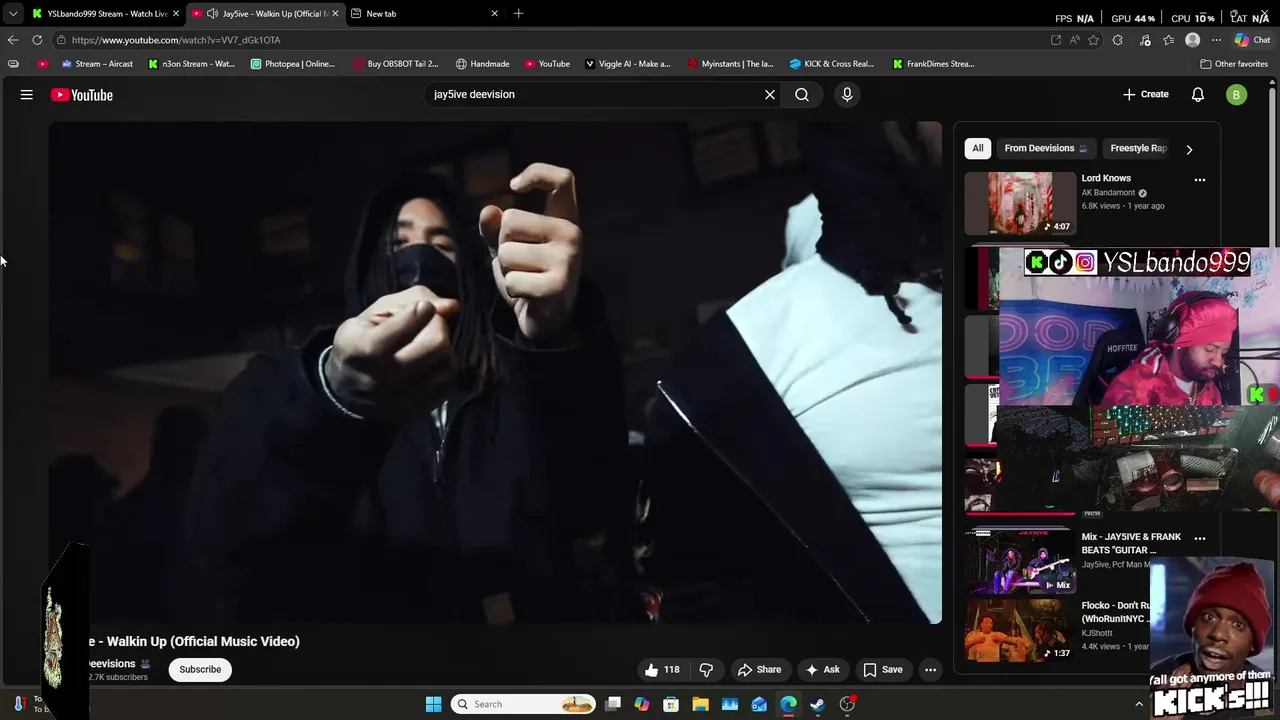
Task: Close the New tab tab
Action: pyautogui.click(x=494, y=14)
